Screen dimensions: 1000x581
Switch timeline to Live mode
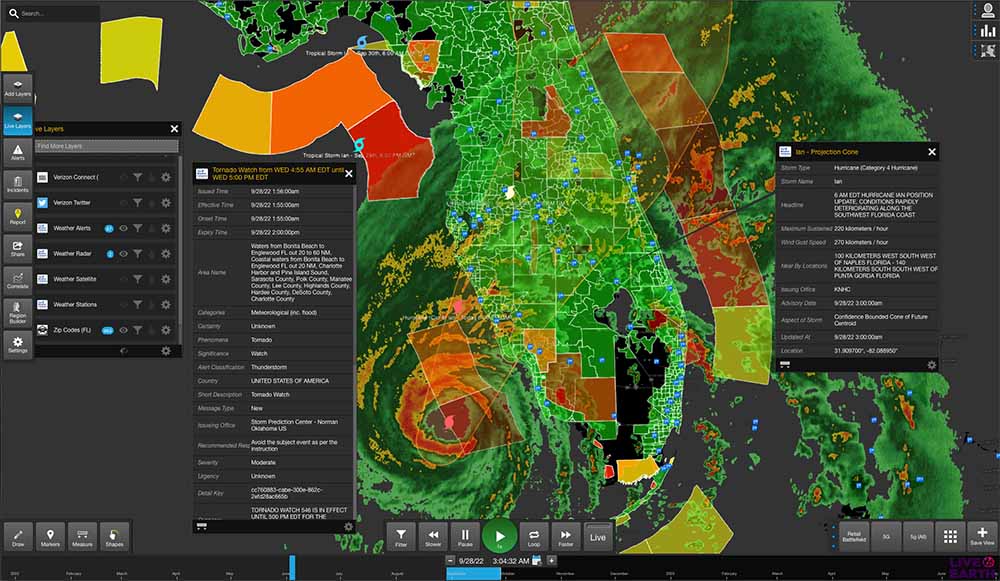pos(598,537)
